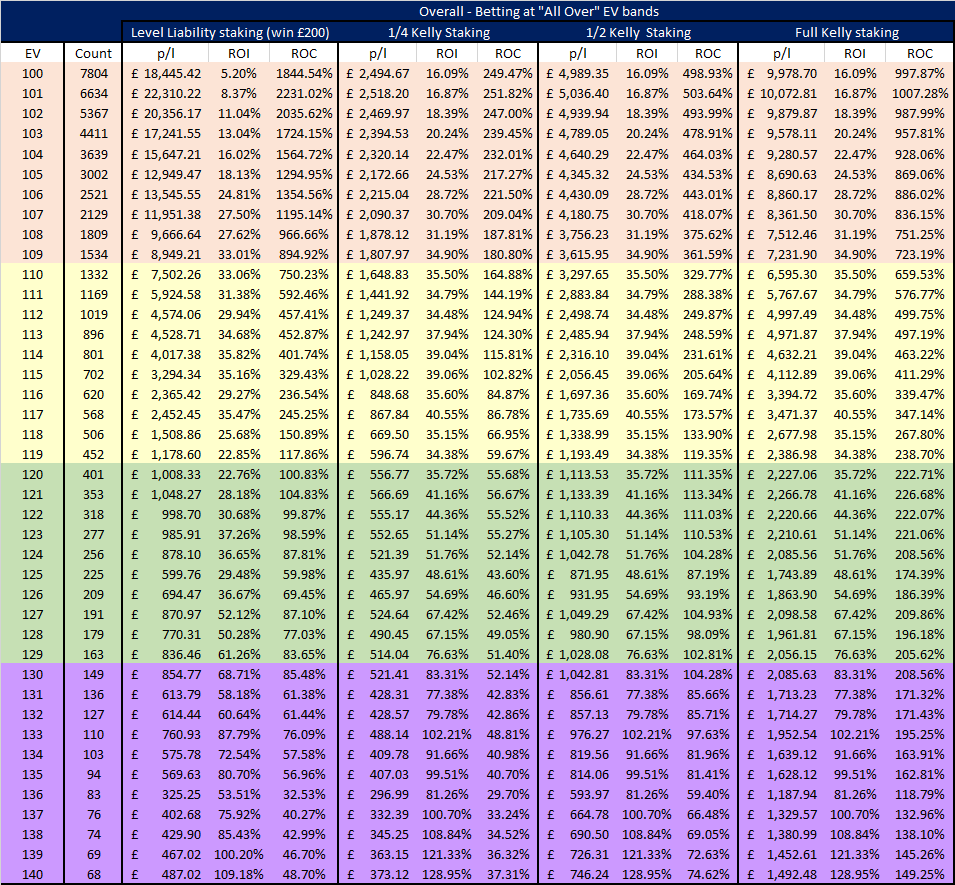Select the p/l value £20,356.17
955x885 pixels.
coord(166,114)
